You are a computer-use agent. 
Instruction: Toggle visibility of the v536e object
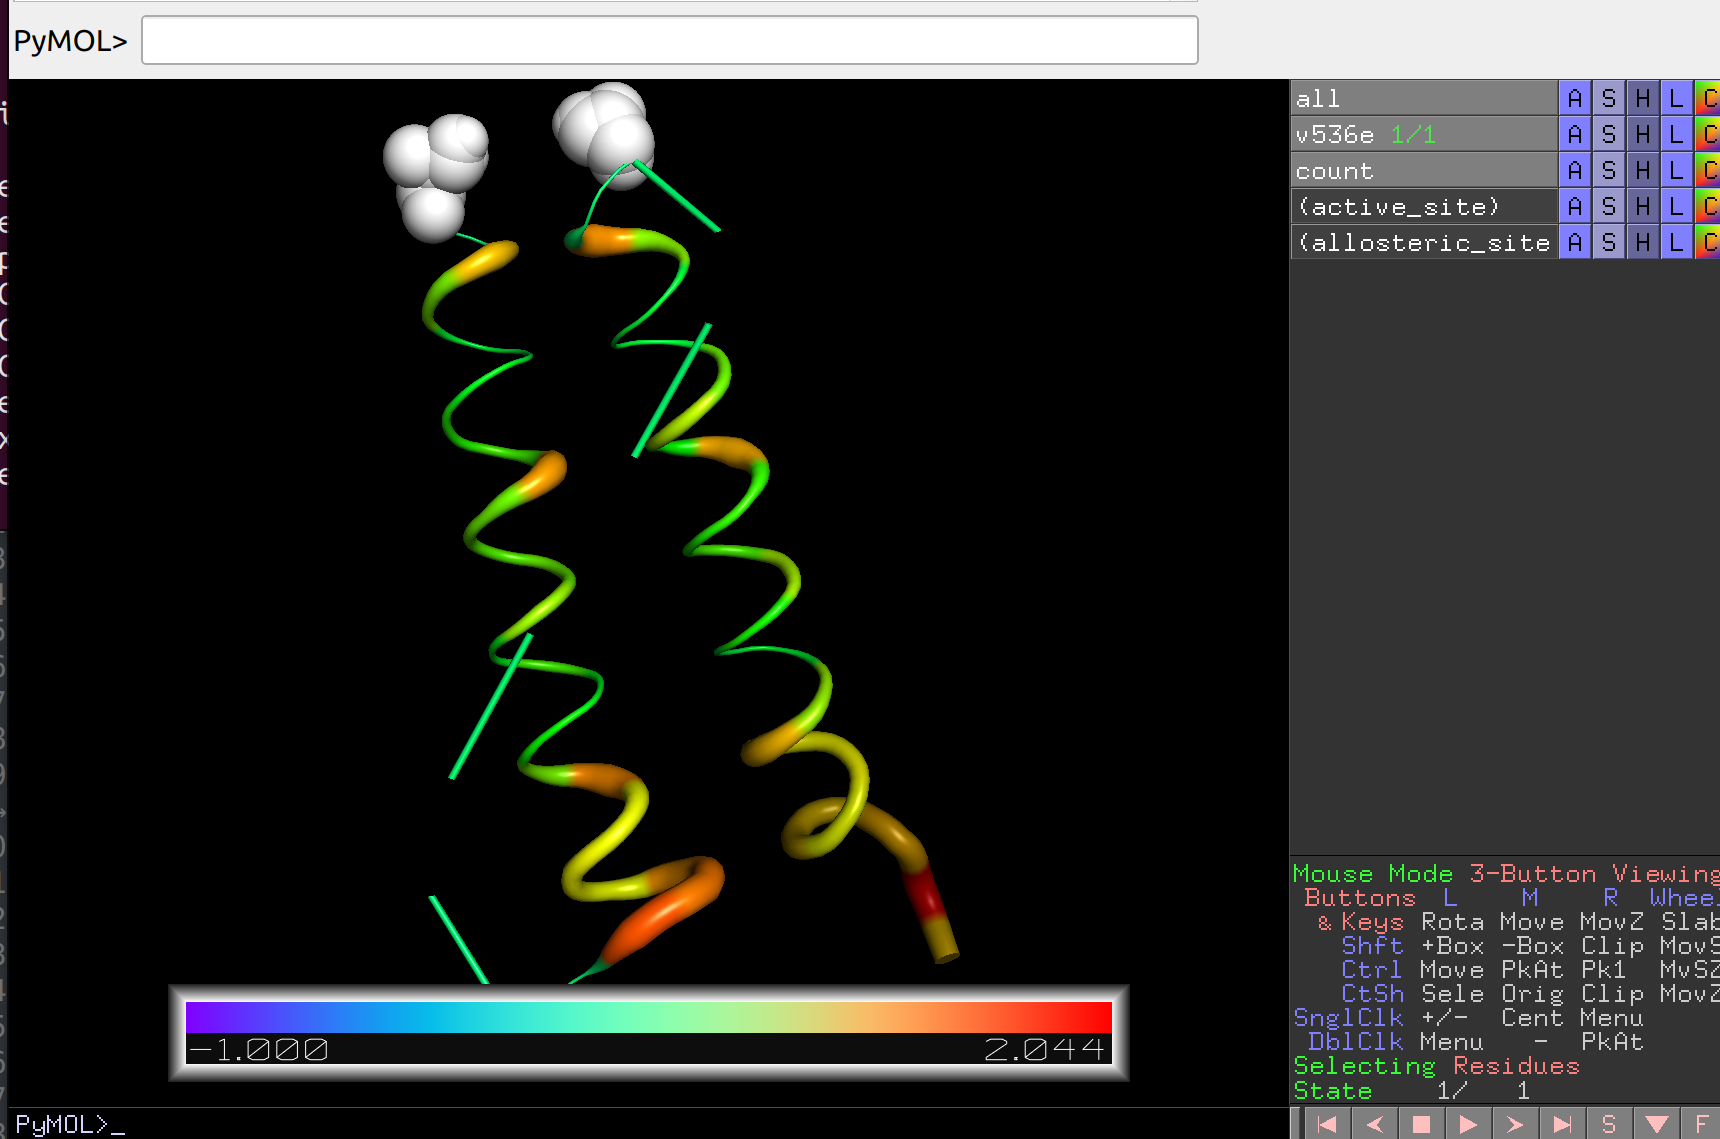click(x=1335, y=133)
